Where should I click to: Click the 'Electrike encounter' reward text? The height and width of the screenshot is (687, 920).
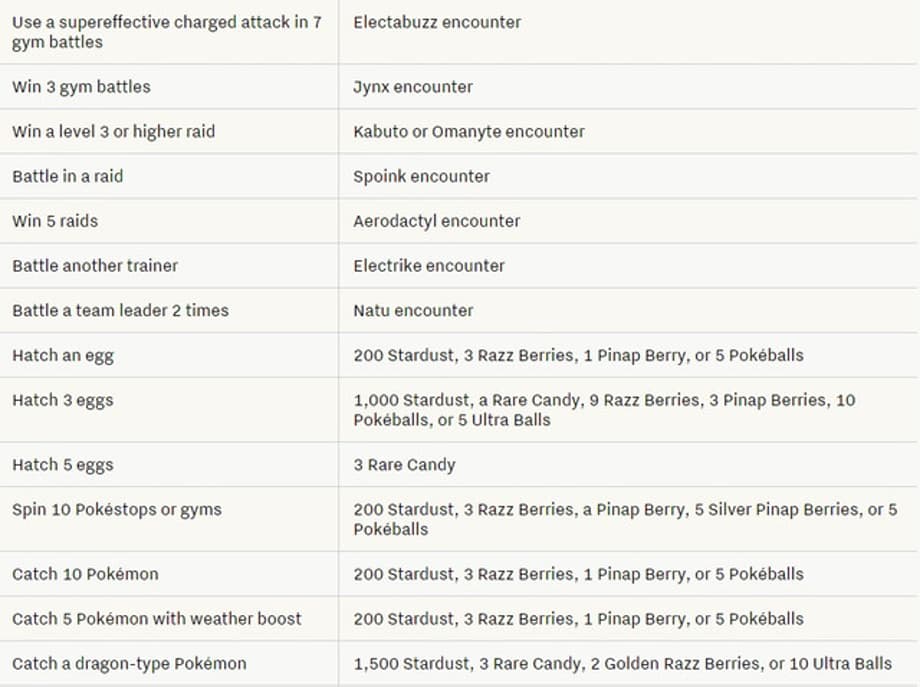[x=429, y=266]
